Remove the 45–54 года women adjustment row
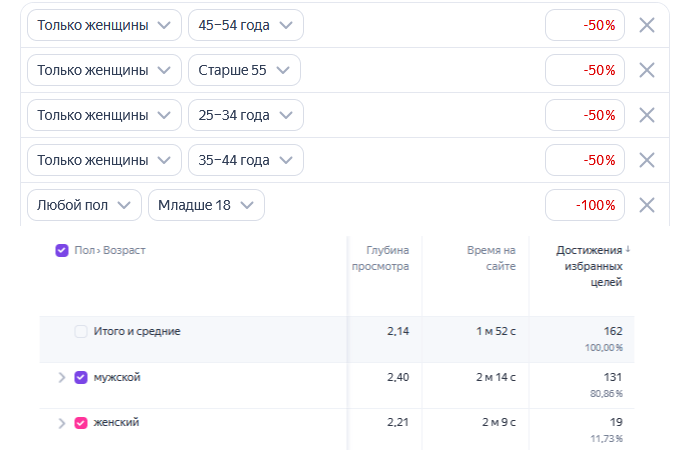This screenshot has width=674, height=450. pos(647,25)
